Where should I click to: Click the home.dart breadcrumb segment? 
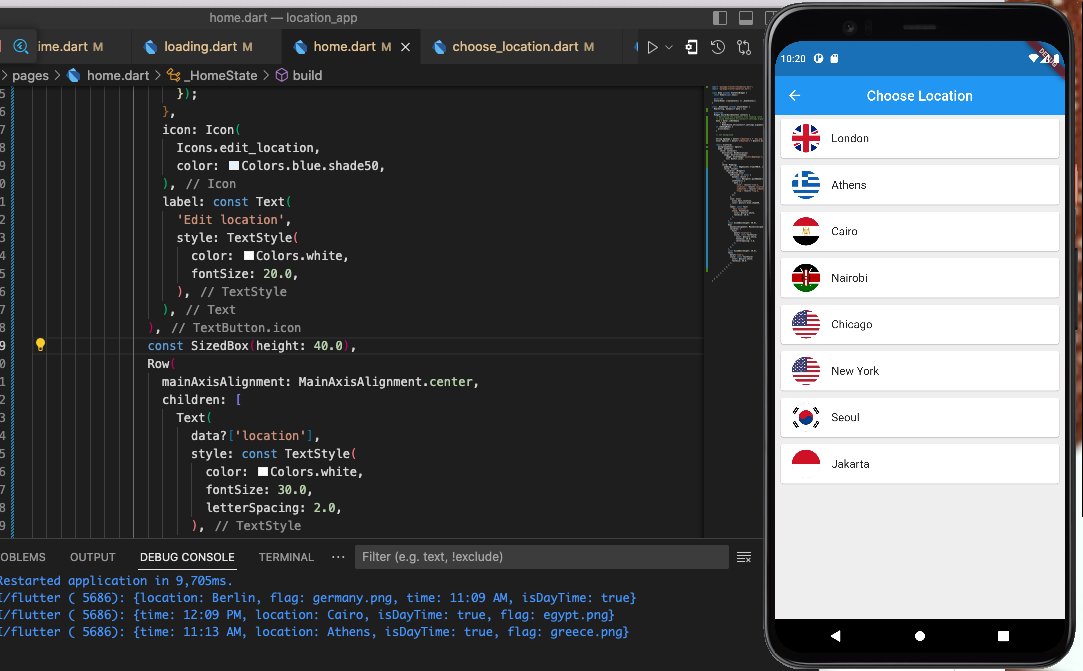click(x=117, y=75)
